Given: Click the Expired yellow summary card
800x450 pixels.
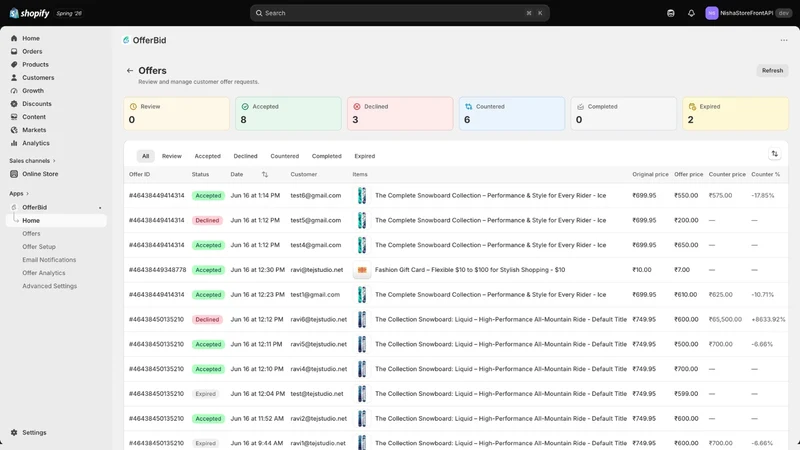Looking at the screenshot, I should (x=735, y=113).
